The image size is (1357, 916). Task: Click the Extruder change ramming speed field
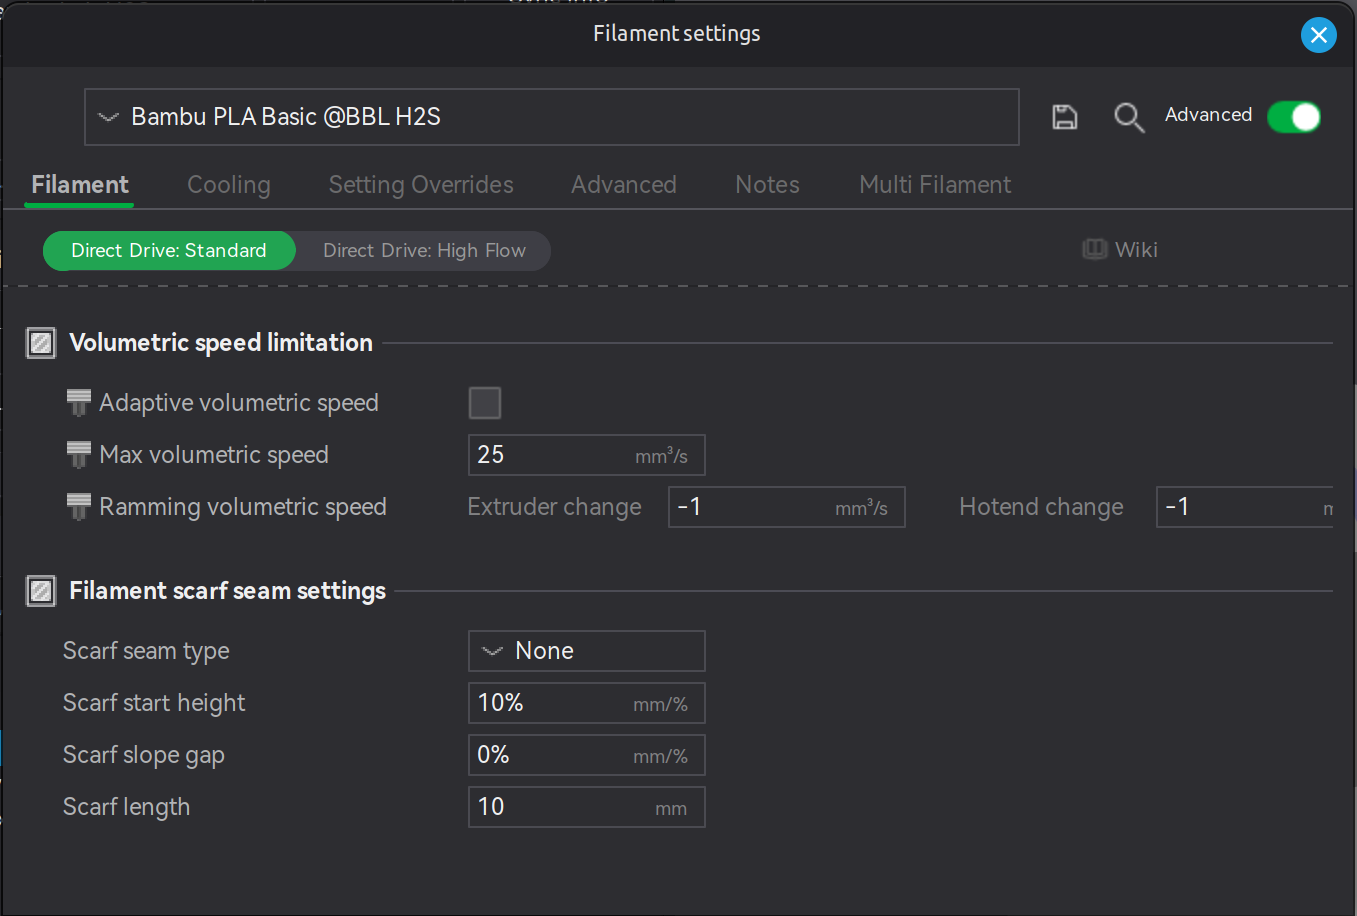tap(787, 507)
